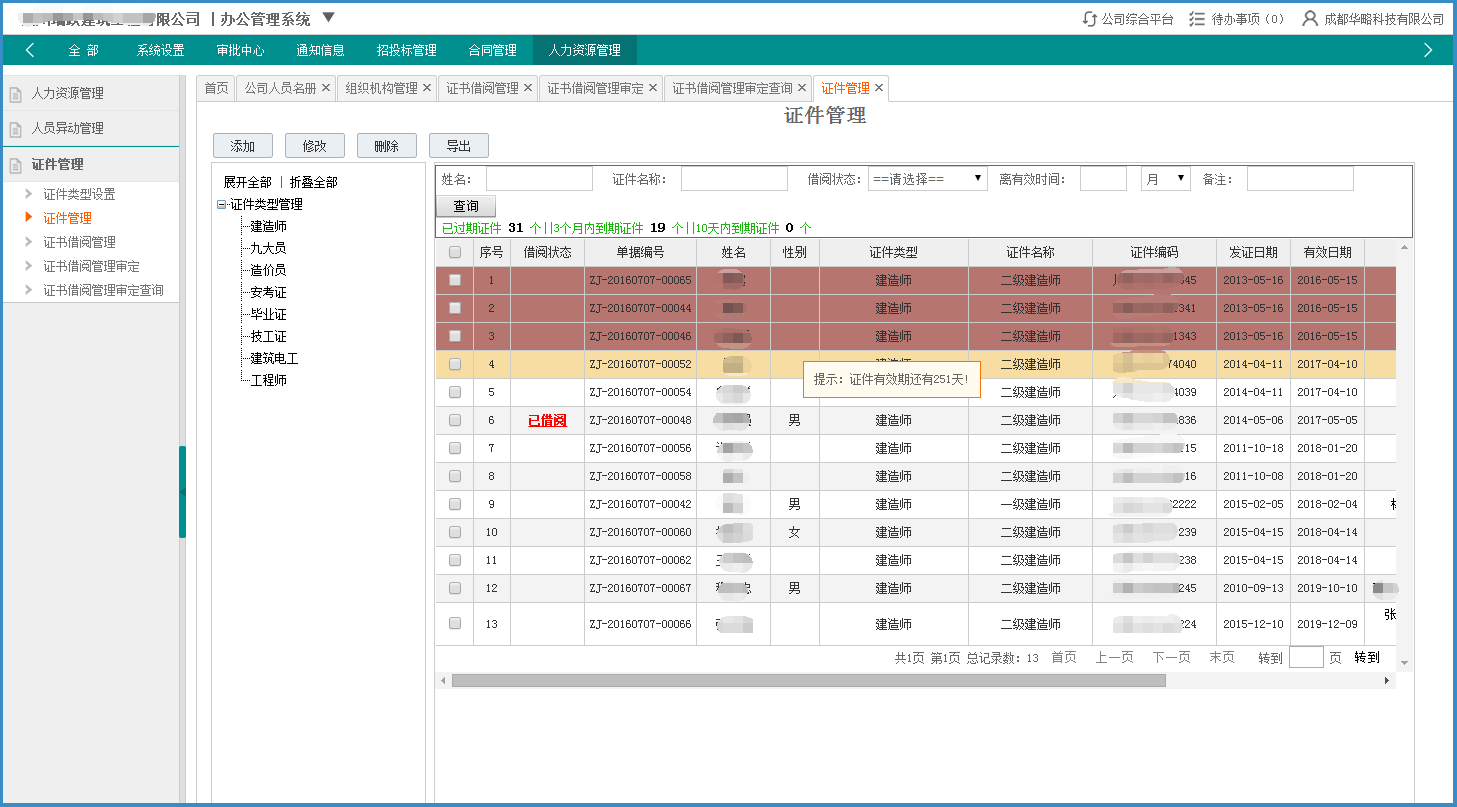
Task: Select 建筑电工 in the type tree
Action: pyautogui.click(x=274, y=358)
